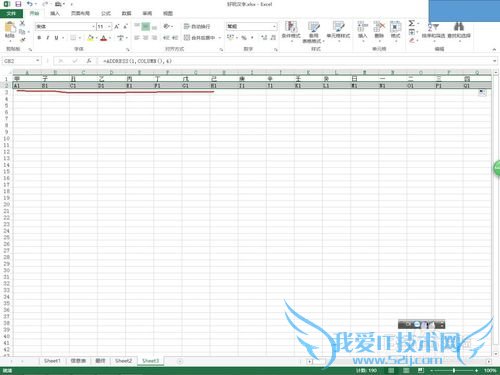Toggle middle vertical alignment

[x=146, y=26]
